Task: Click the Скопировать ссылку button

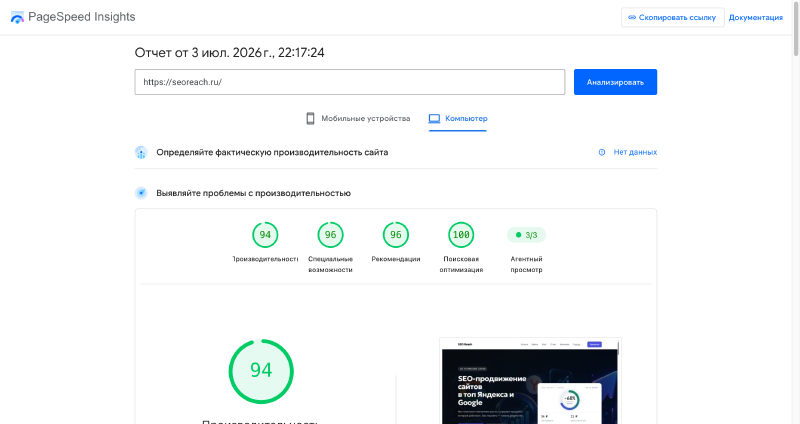Action: (x=672, y=17)
